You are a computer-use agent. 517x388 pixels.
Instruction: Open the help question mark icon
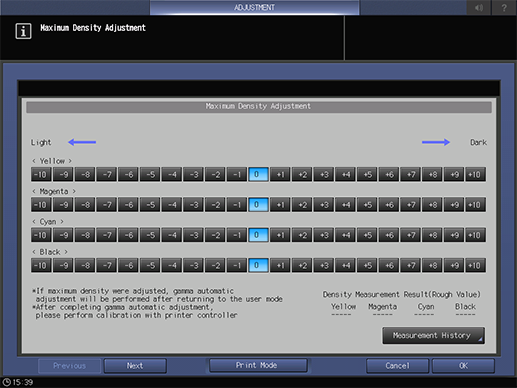pos(504,7)
